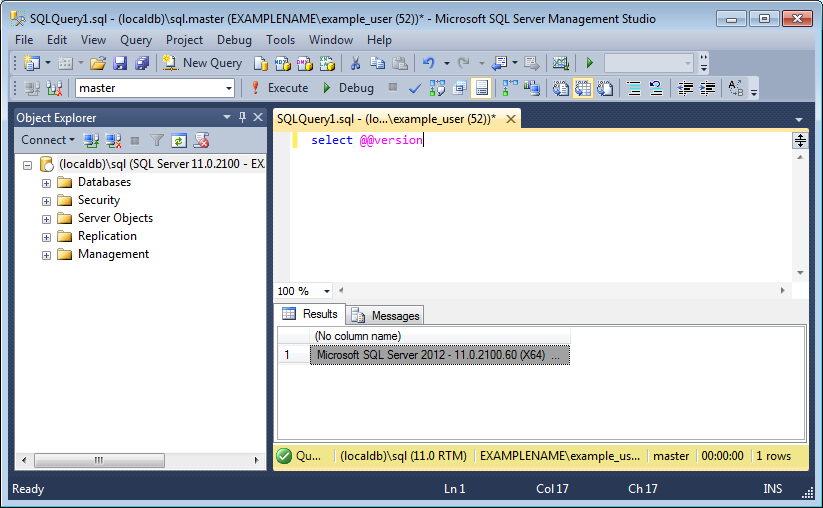Open the Undo history dropdown arrow
Image resolution: width=823 pixels, height=508 pixels.
(447, 64)
